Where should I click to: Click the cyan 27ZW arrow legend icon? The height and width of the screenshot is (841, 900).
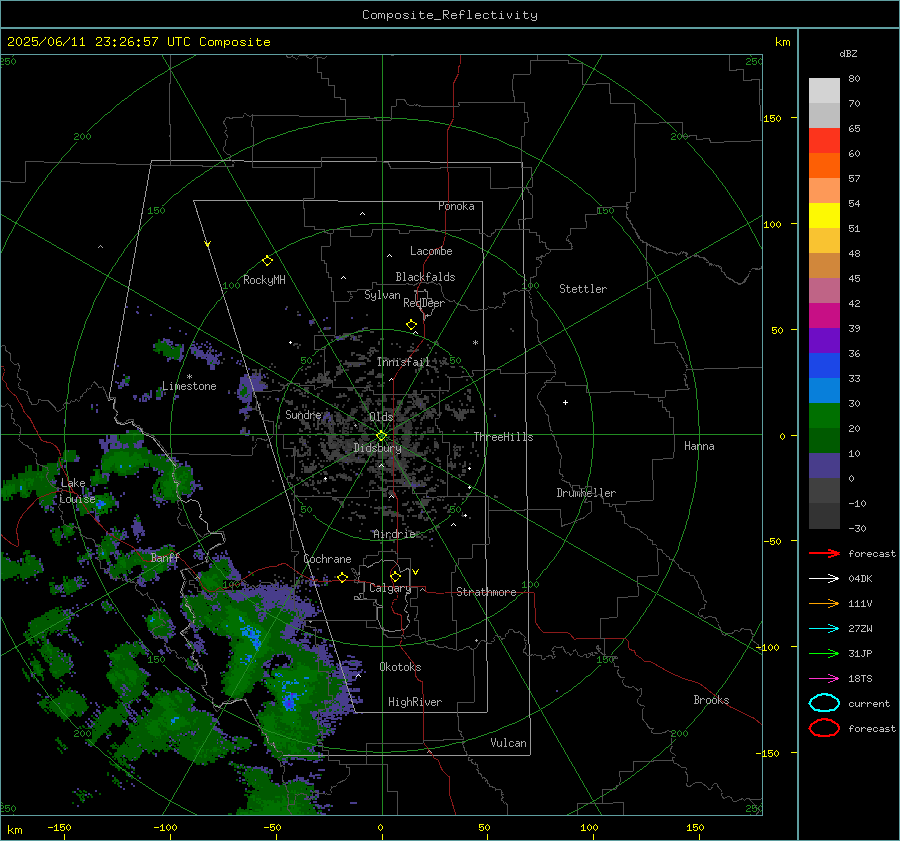point(824,629)
